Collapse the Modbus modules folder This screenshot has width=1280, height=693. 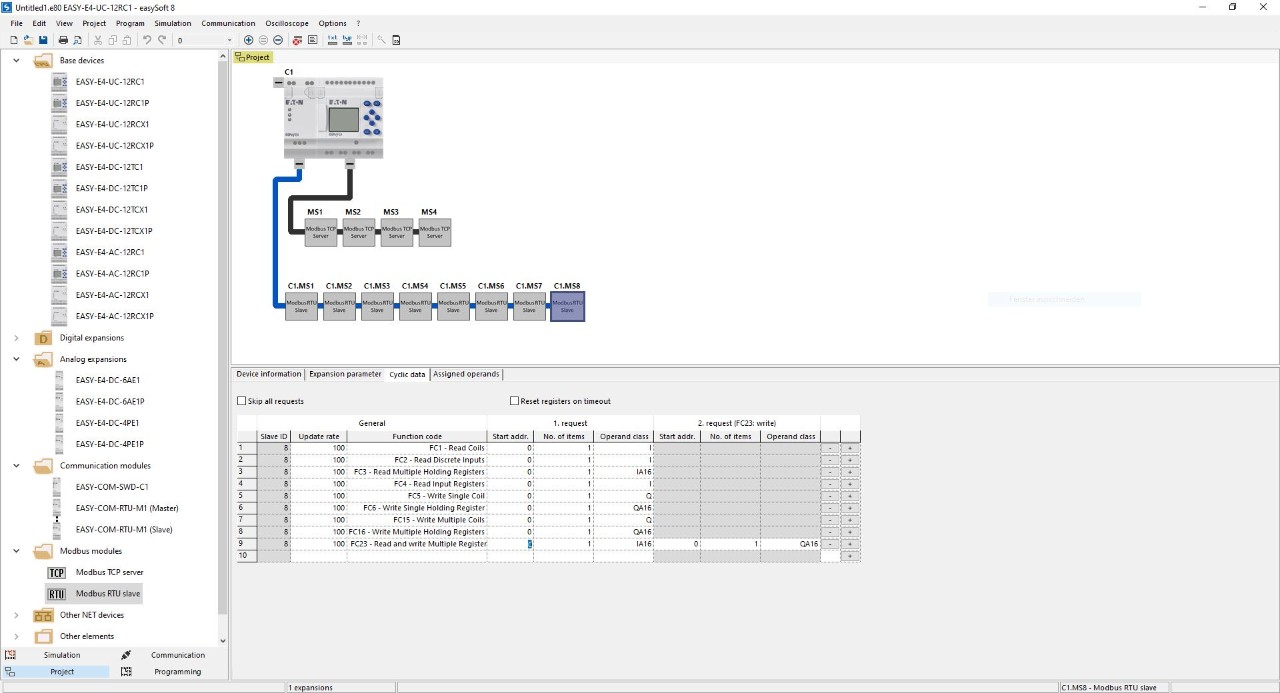point(16,551)
